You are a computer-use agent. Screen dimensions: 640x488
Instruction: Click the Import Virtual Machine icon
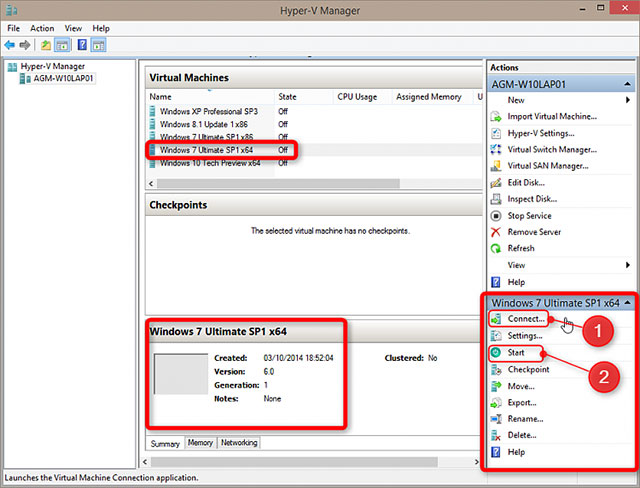[496, 117]
